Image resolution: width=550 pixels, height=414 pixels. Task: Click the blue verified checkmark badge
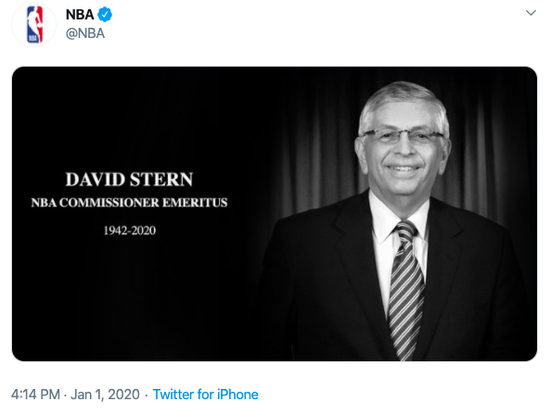point(105,14)
